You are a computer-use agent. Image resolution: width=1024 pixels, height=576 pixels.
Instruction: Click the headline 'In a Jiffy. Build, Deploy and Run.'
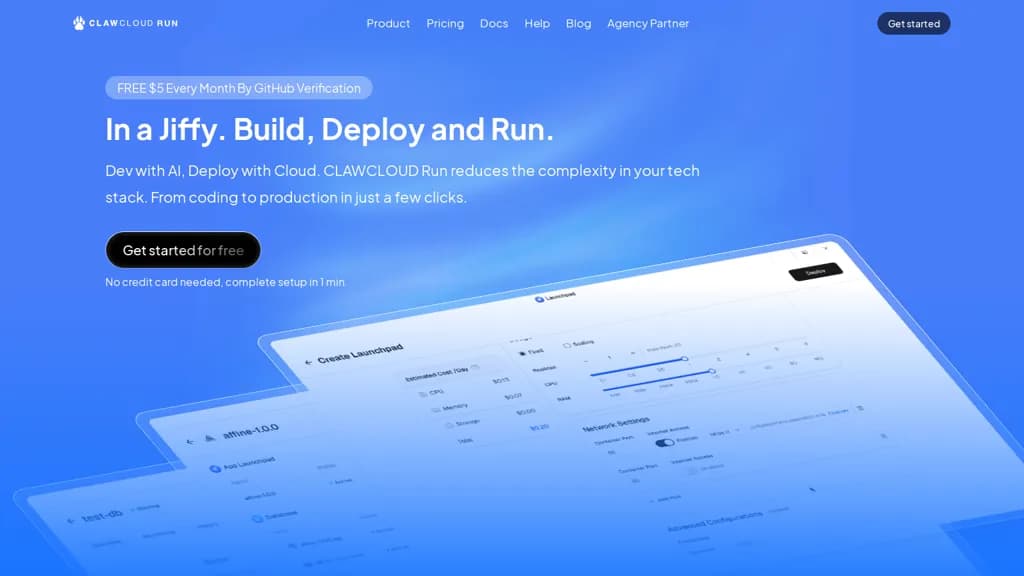point(329,129)
